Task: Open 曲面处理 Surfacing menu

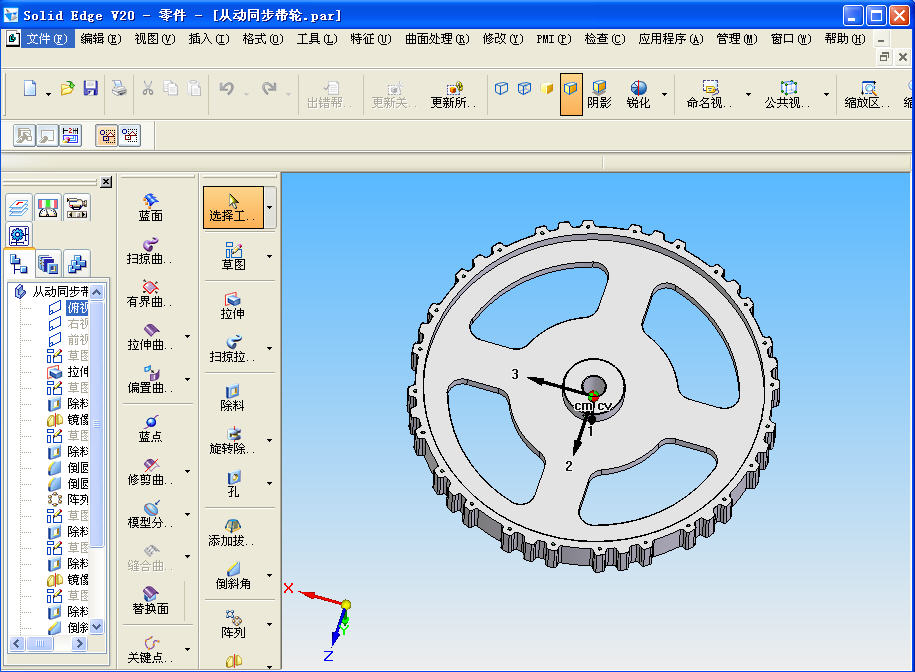Action: (x=437, y=39)
